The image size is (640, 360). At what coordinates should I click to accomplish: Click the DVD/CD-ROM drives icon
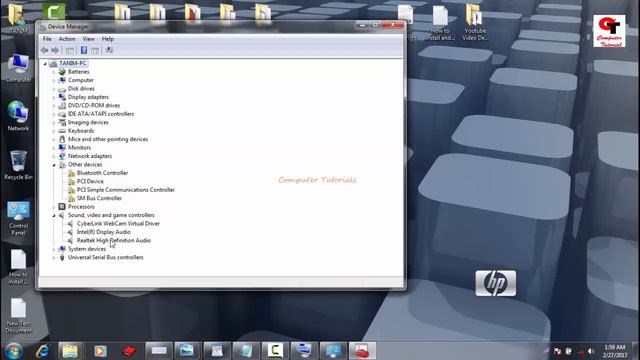pos(62,105)
